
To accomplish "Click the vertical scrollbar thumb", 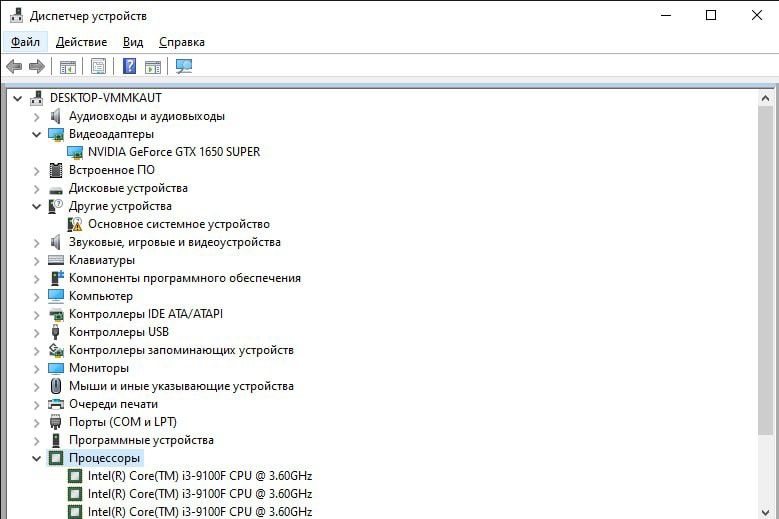I will [x=765, y=271].
